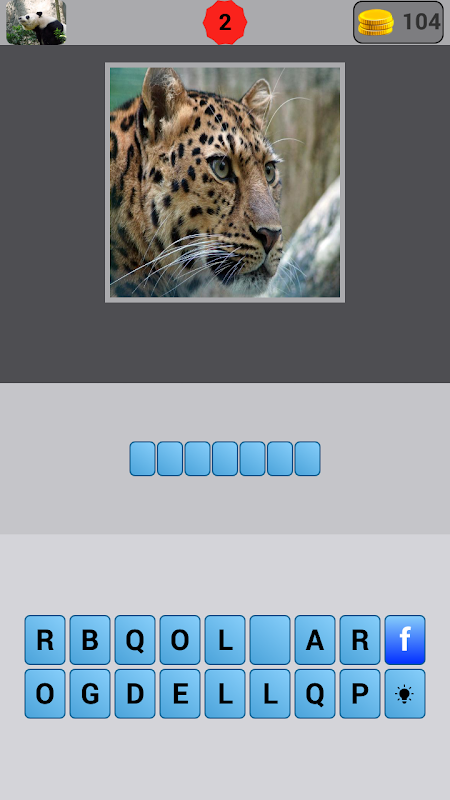Select the letter P tile

360,694
